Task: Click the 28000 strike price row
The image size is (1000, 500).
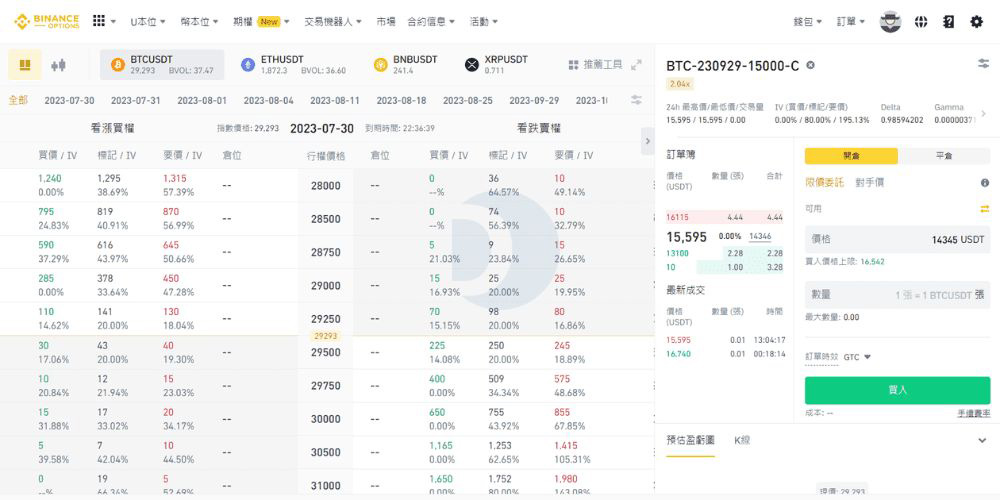Action: click(x=327, y=186)
